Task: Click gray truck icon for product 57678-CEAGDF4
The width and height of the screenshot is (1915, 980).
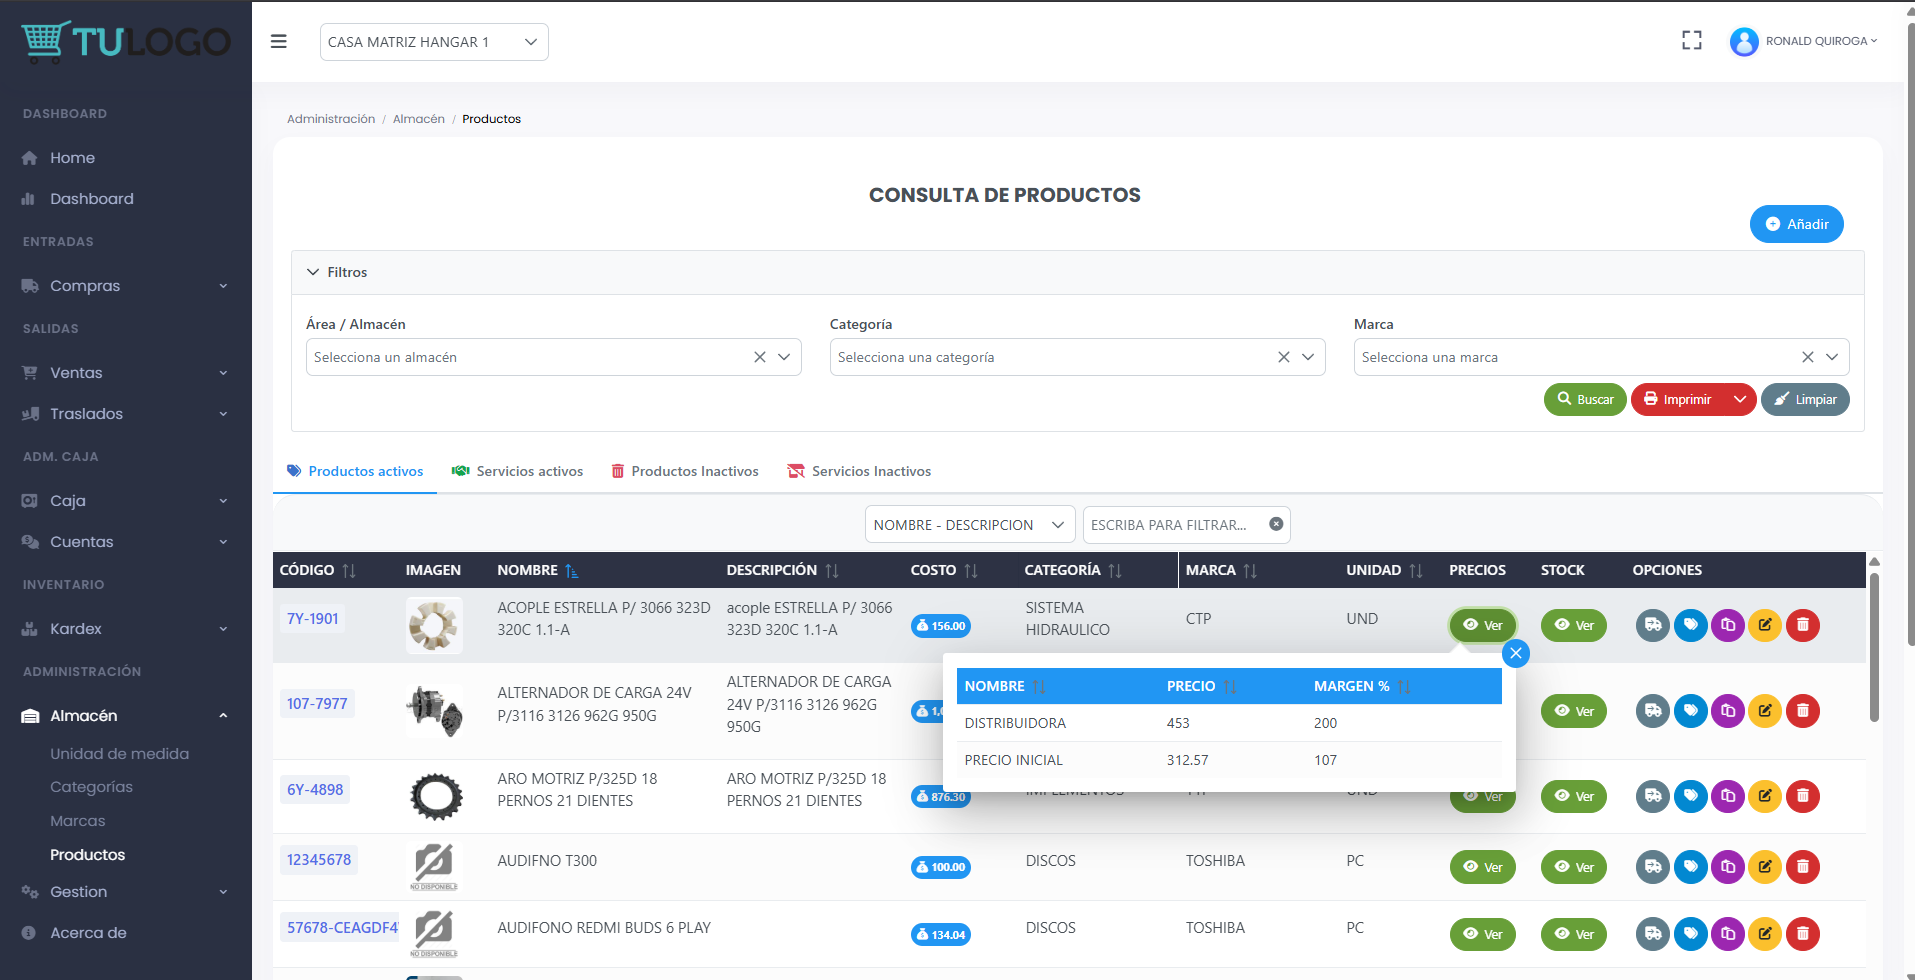Action: tap(1652, 934)
